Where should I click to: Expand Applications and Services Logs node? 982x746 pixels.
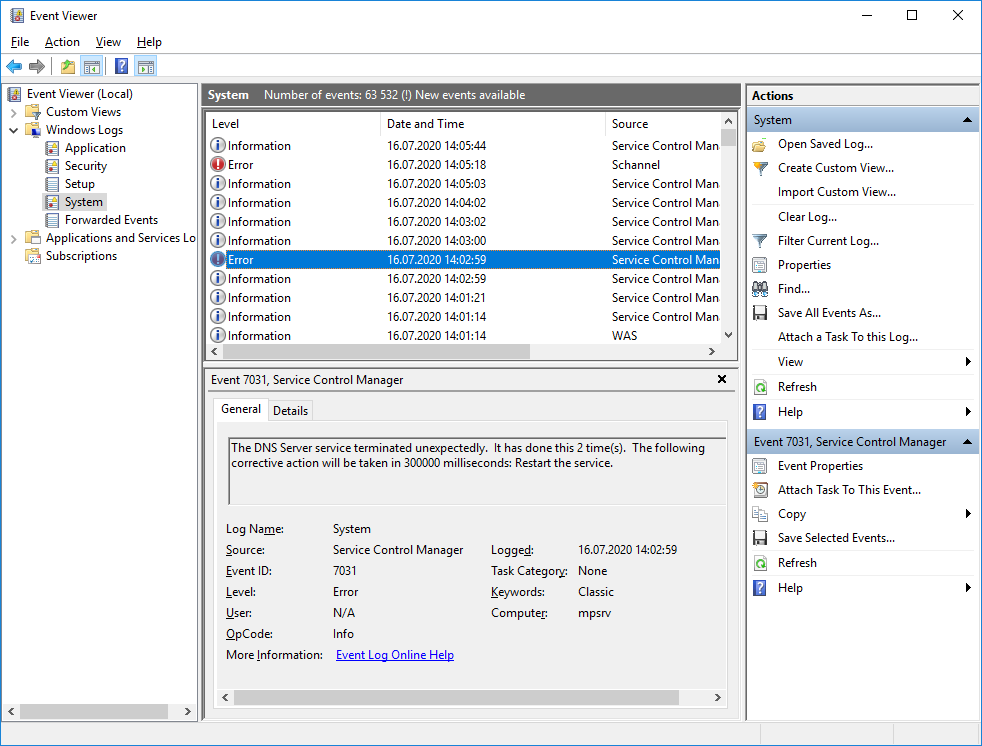coord(14,239)
